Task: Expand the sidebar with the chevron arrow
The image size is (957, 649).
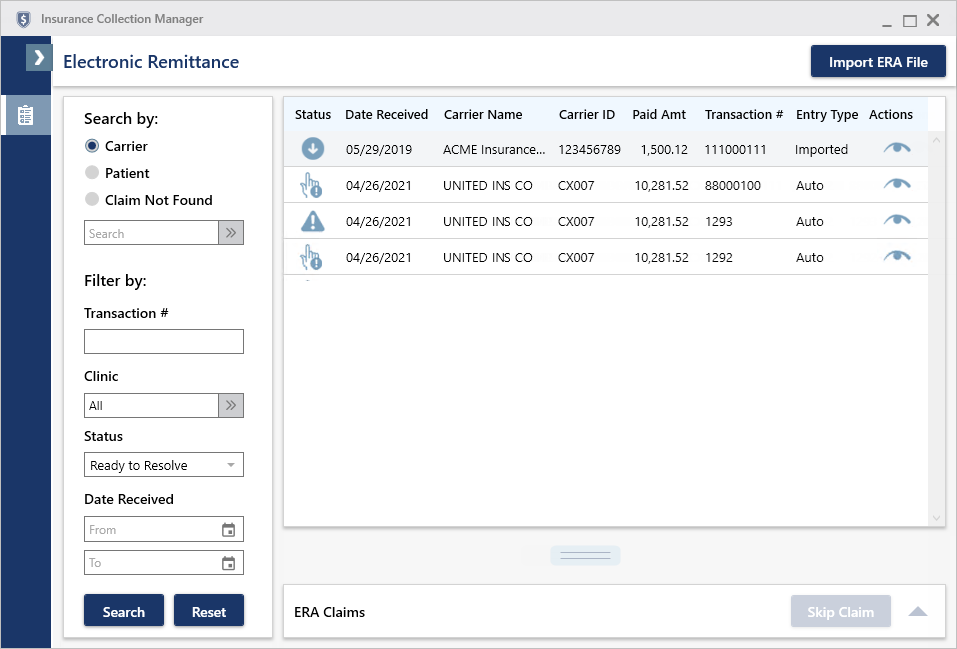Action: pos(39,57)
